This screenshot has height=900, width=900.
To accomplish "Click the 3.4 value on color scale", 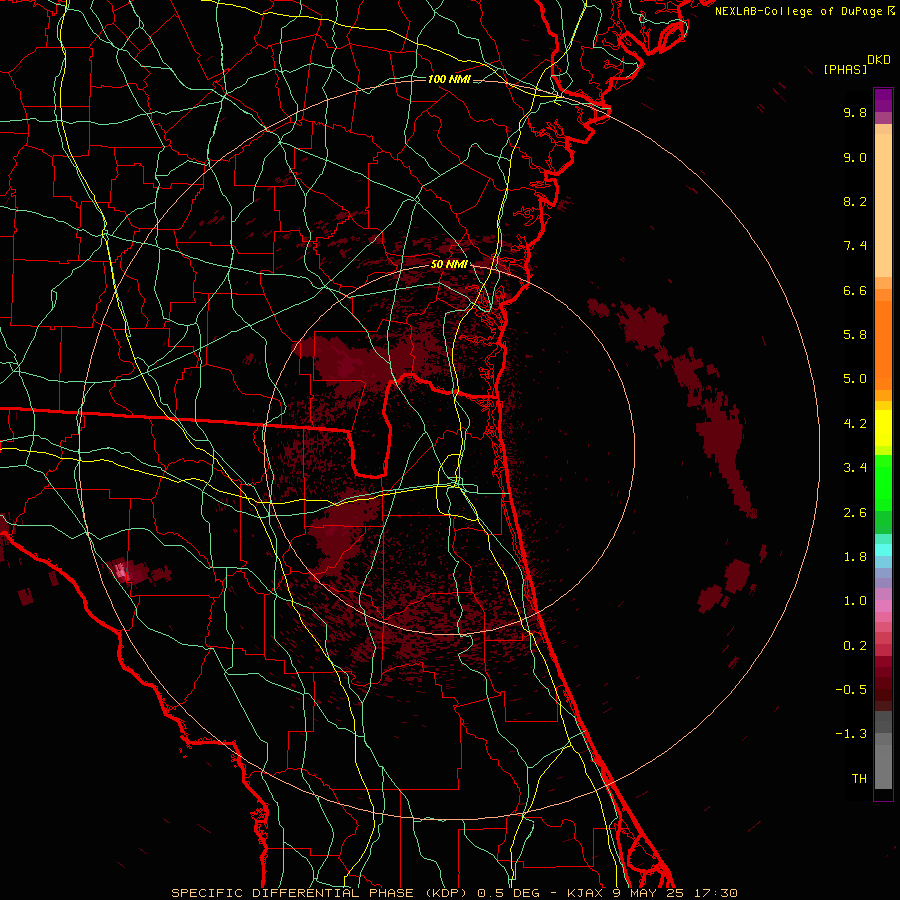I will click(855, 468).
